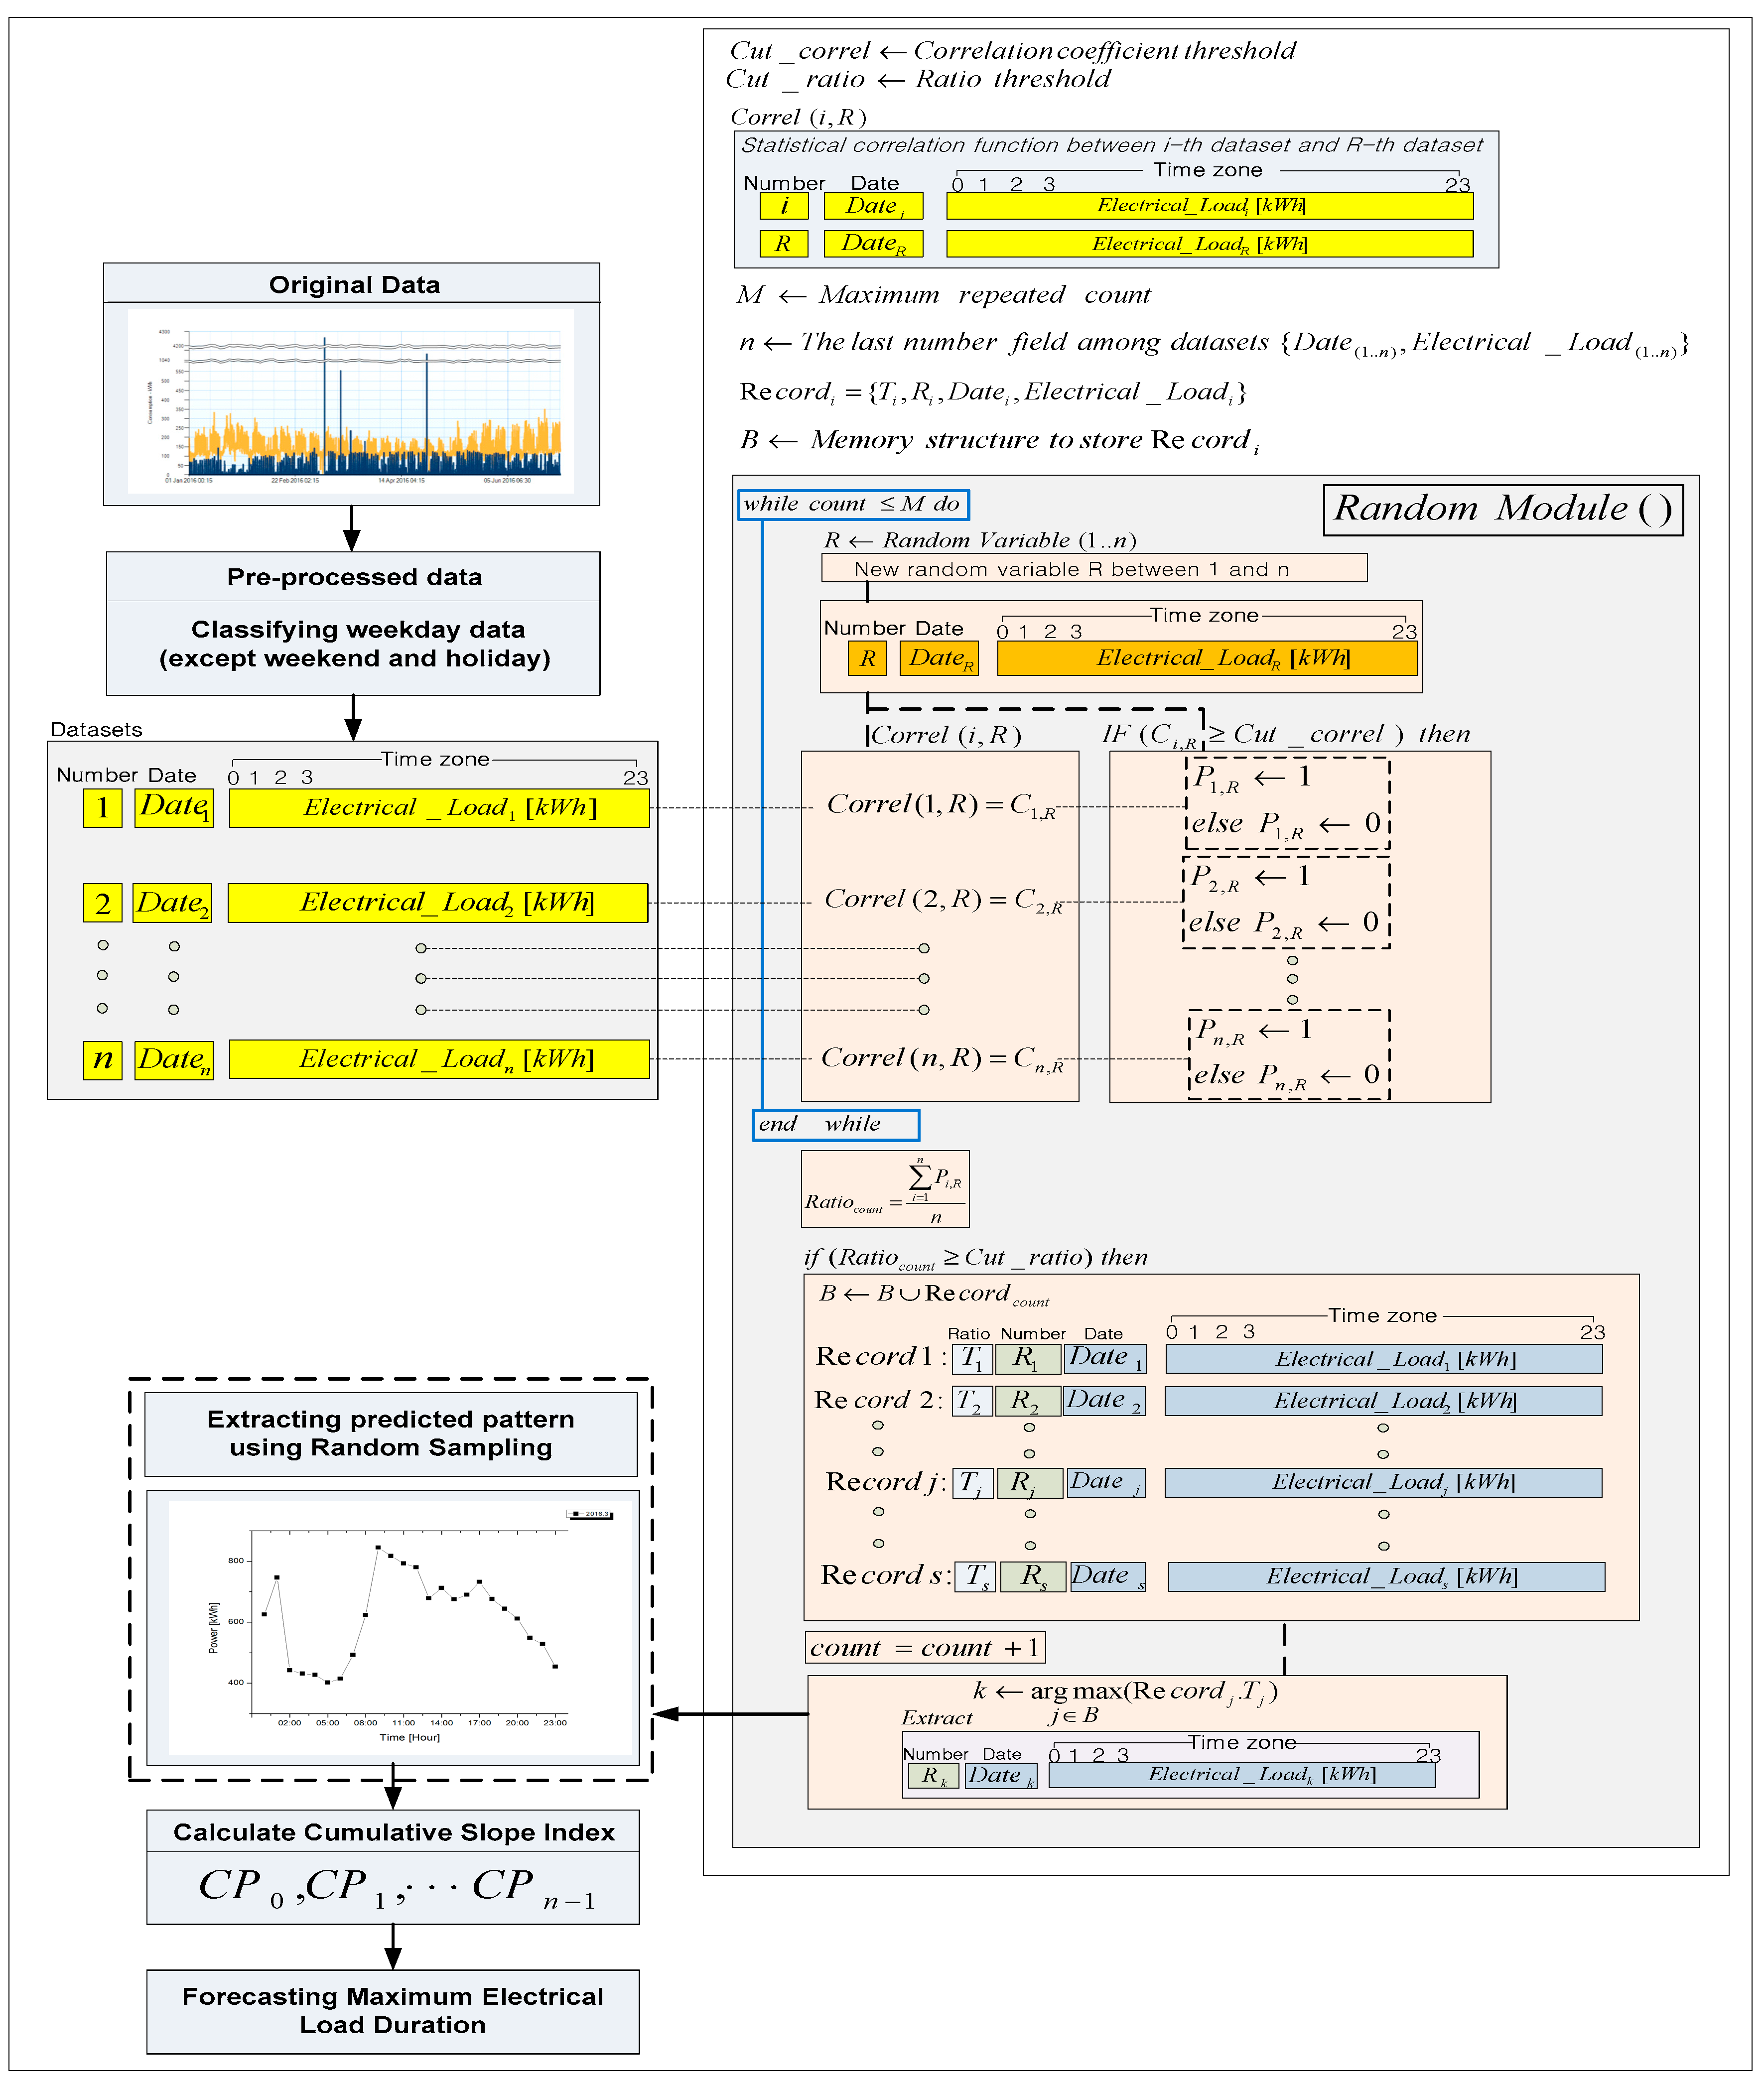
Task: Click the Date2 yellow box in Datasets
Action: (x=173, y=903)
